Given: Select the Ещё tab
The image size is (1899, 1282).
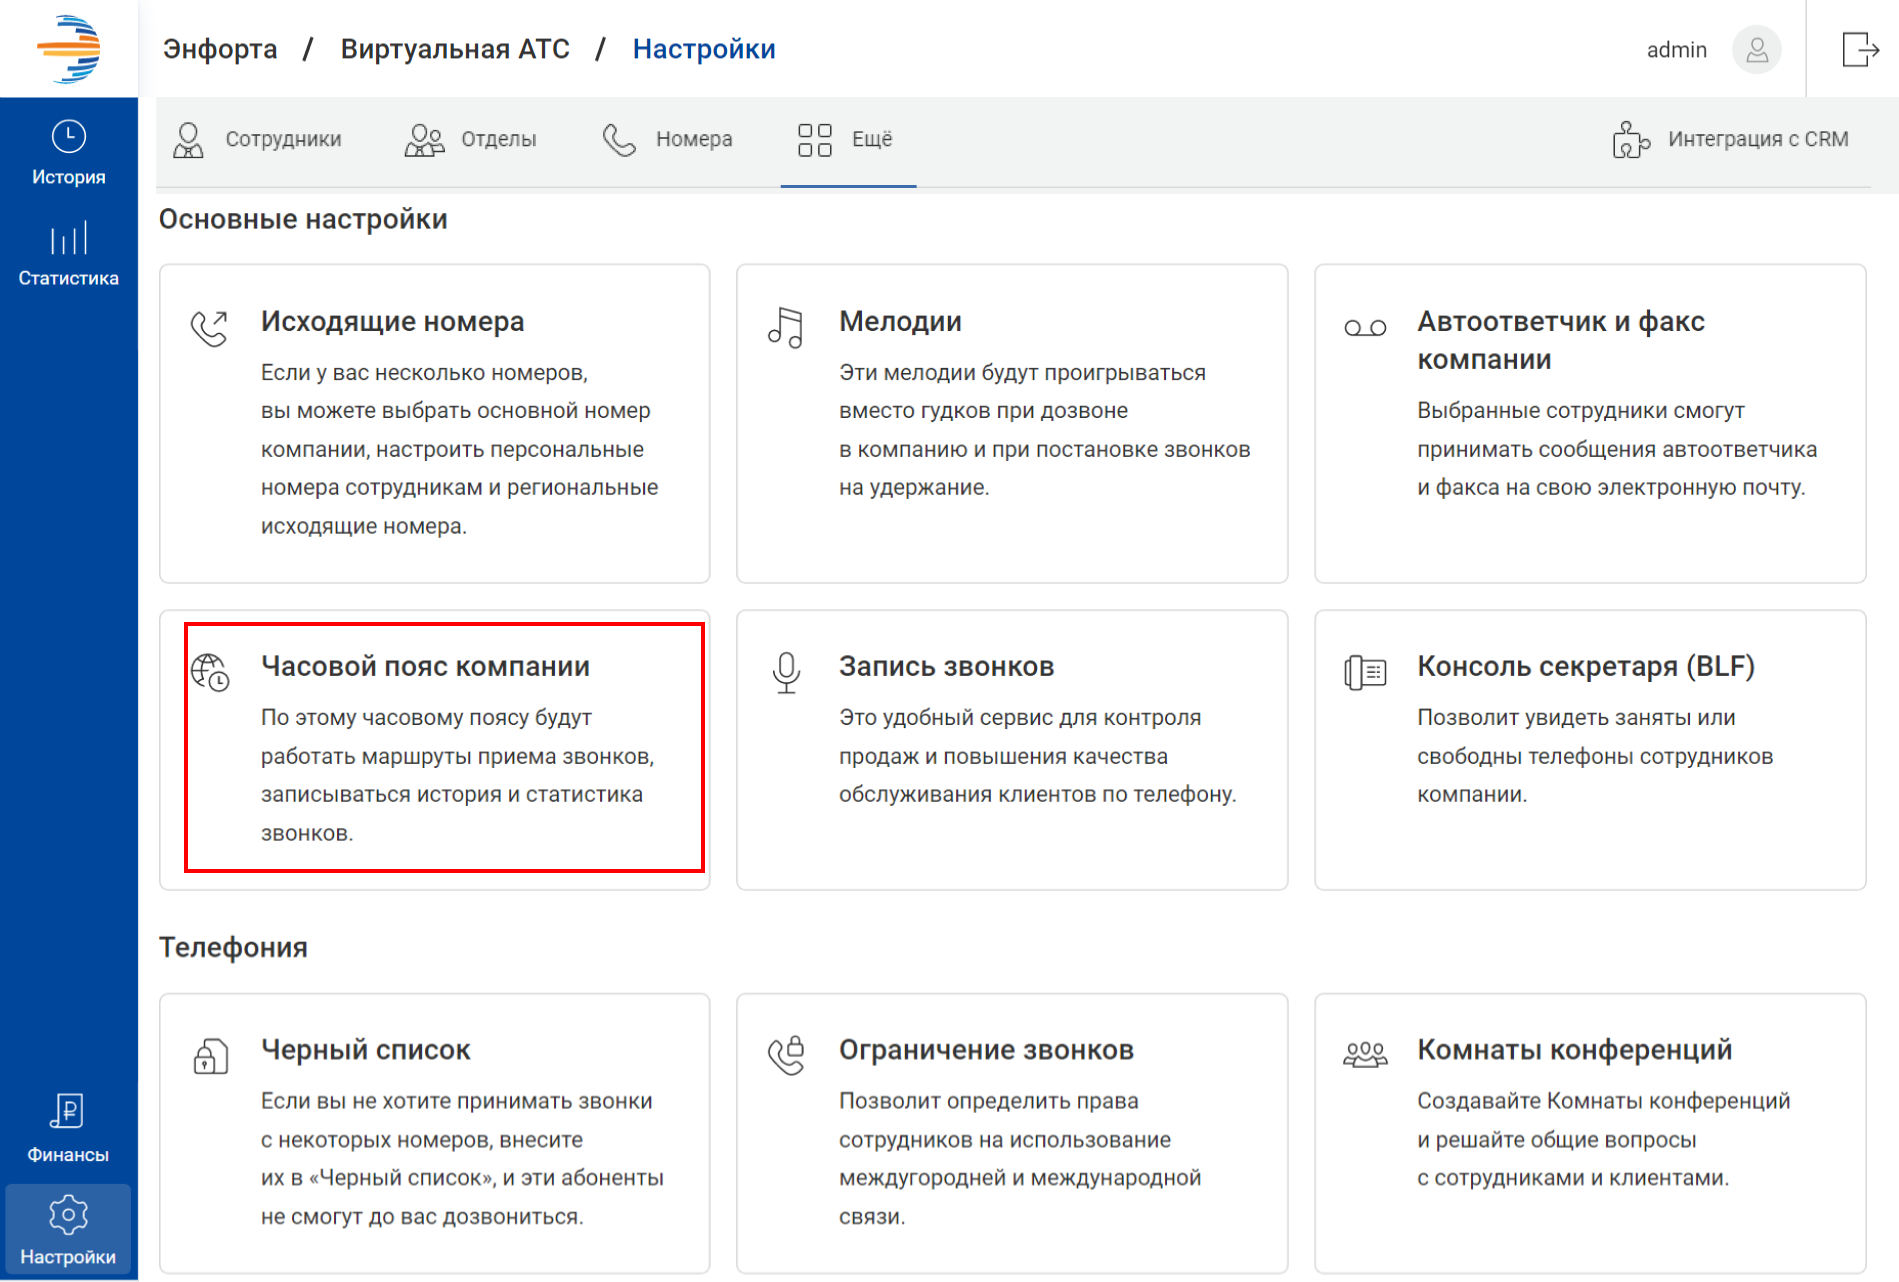Looking at the screenshot, I should click(x=848, y=140).
